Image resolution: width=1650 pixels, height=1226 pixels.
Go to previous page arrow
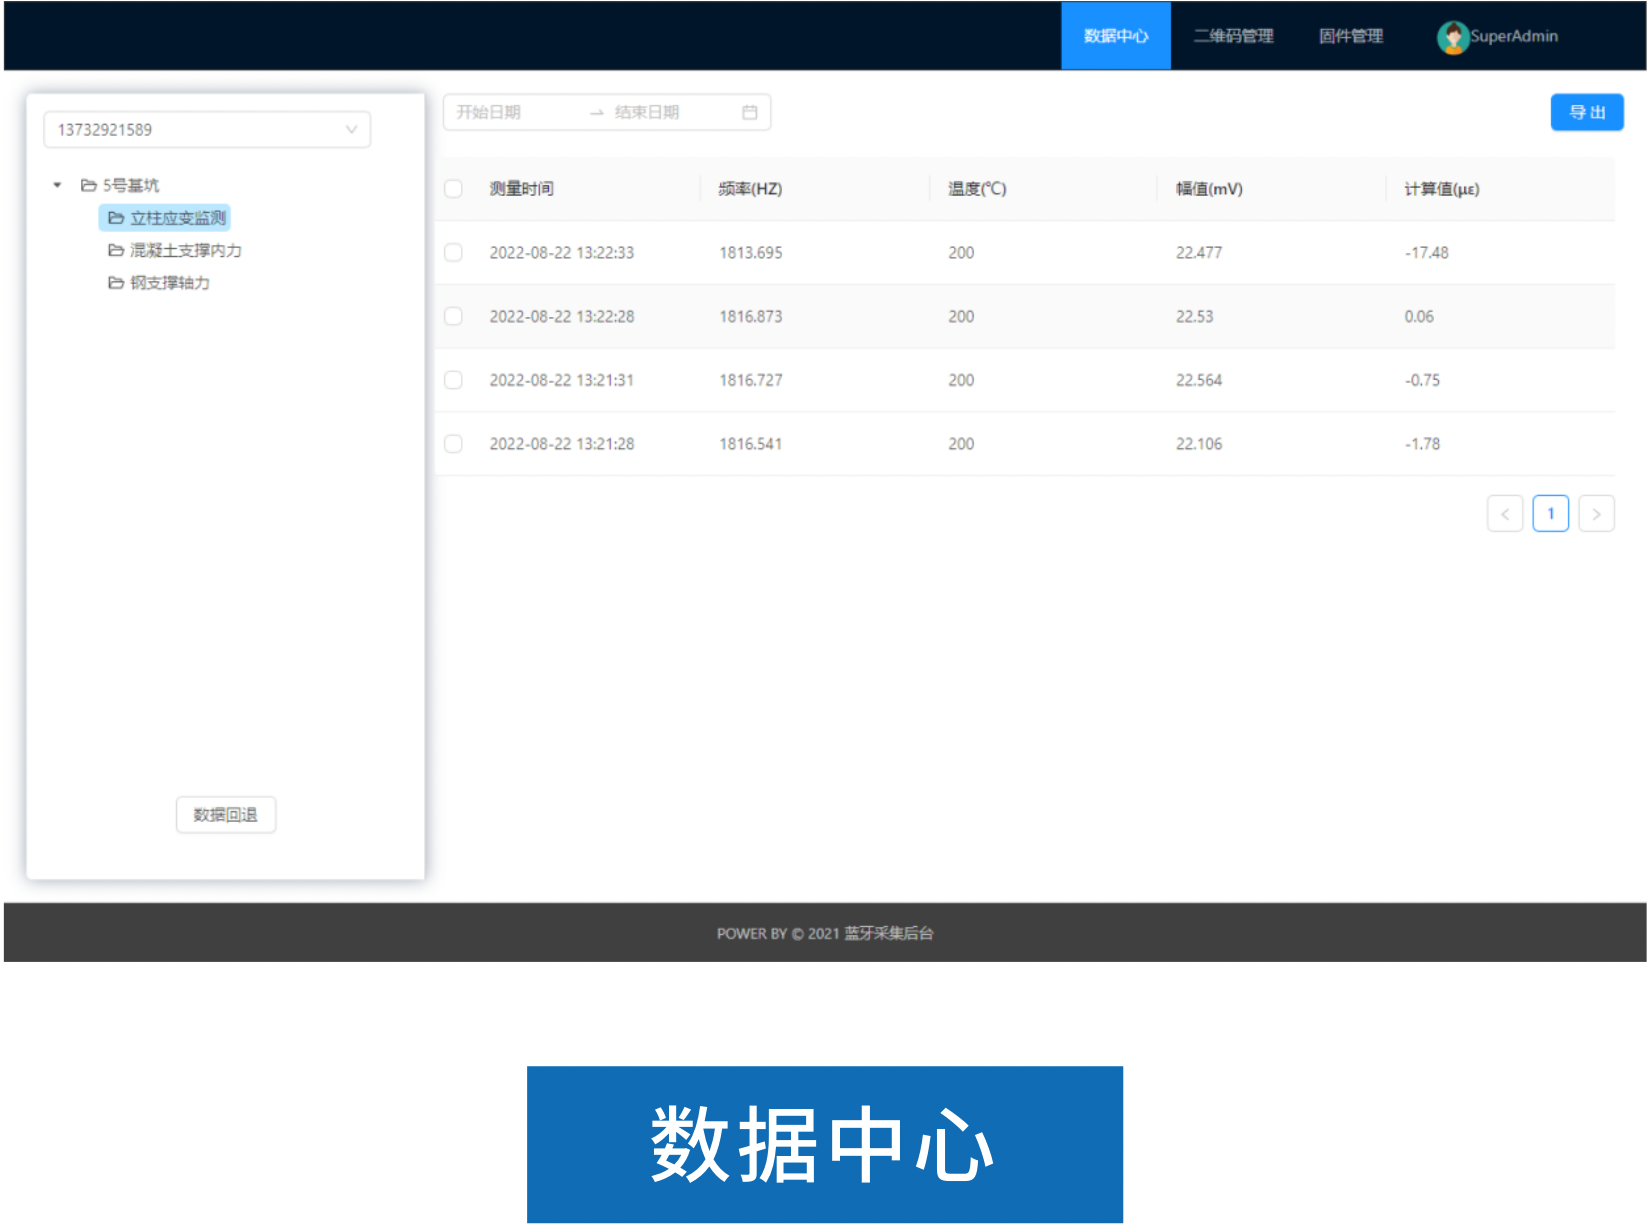(1505, 514)
